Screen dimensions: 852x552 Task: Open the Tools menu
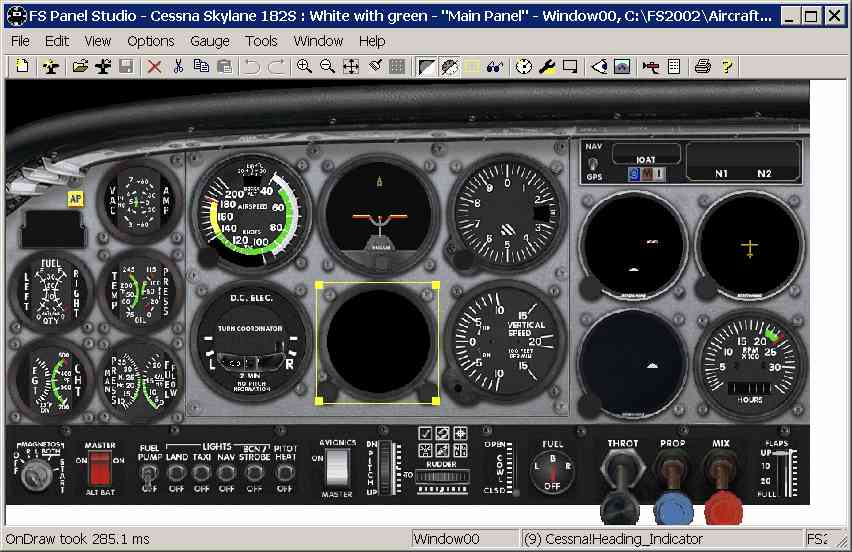pyautogui.click(x=261, y=41)
